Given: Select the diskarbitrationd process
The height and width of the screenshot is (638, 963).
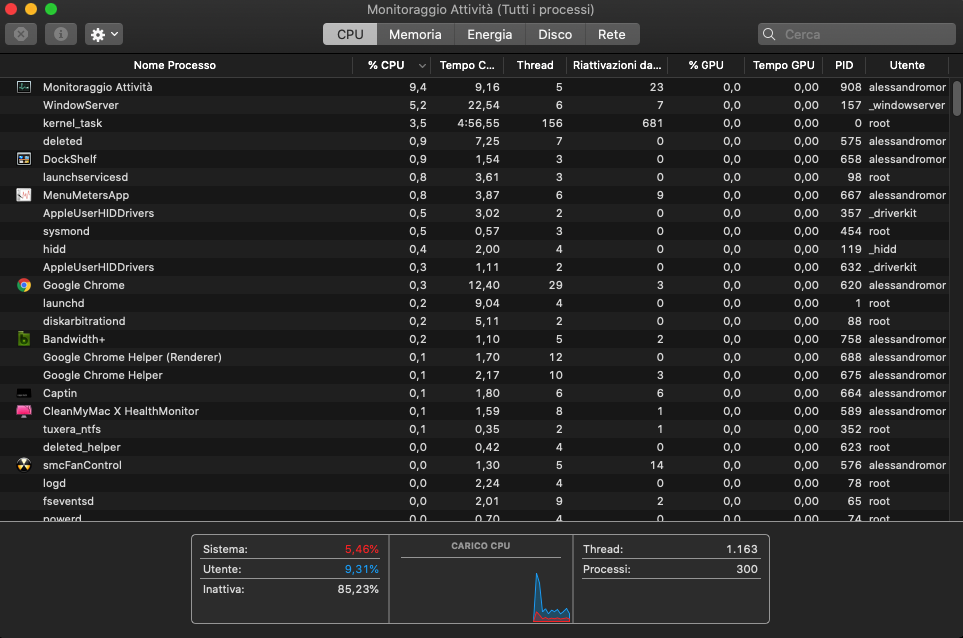Looking at the screenshot, I should click(x=475, y=321).
